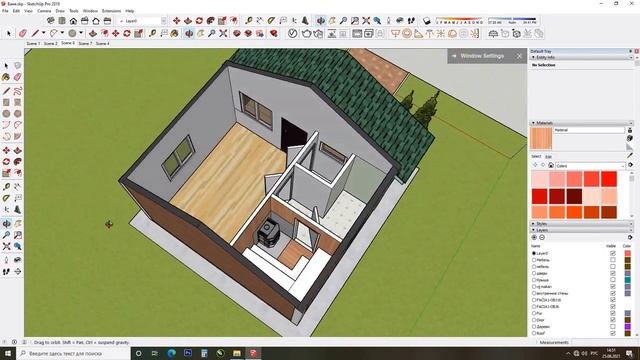This screenshot has width=640, height=360.
Task: Click the back arrow in Window Settings overlay
Action: coord(454,56)
